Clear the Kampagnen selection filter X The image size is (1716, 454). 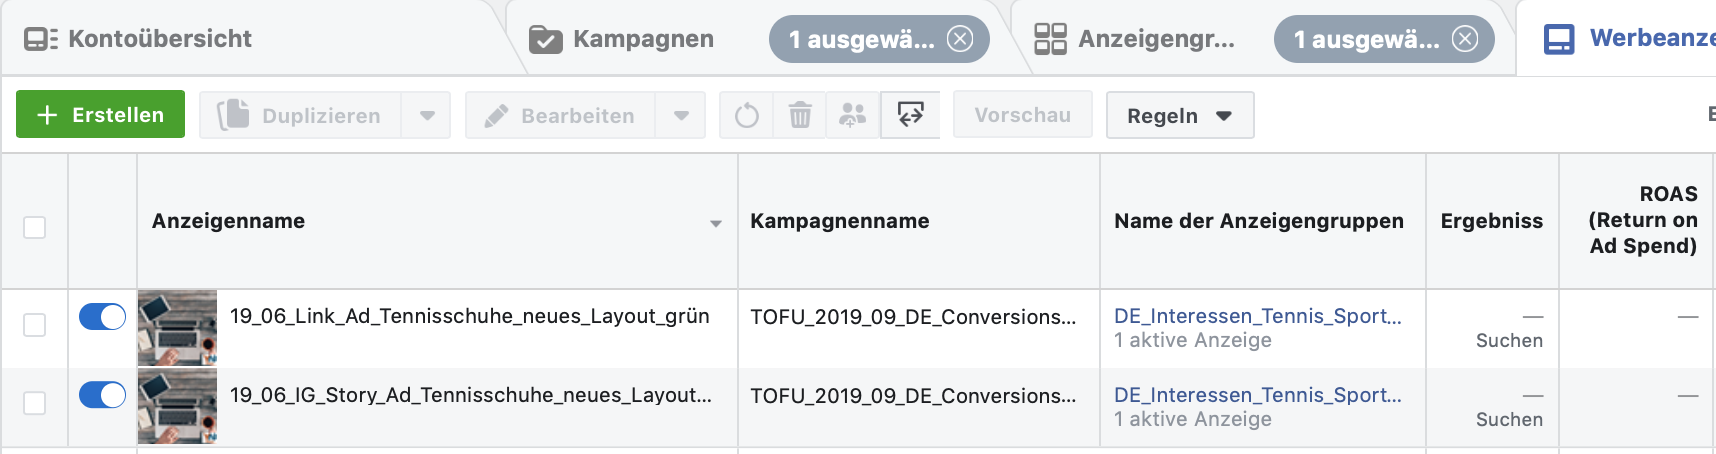960,39
